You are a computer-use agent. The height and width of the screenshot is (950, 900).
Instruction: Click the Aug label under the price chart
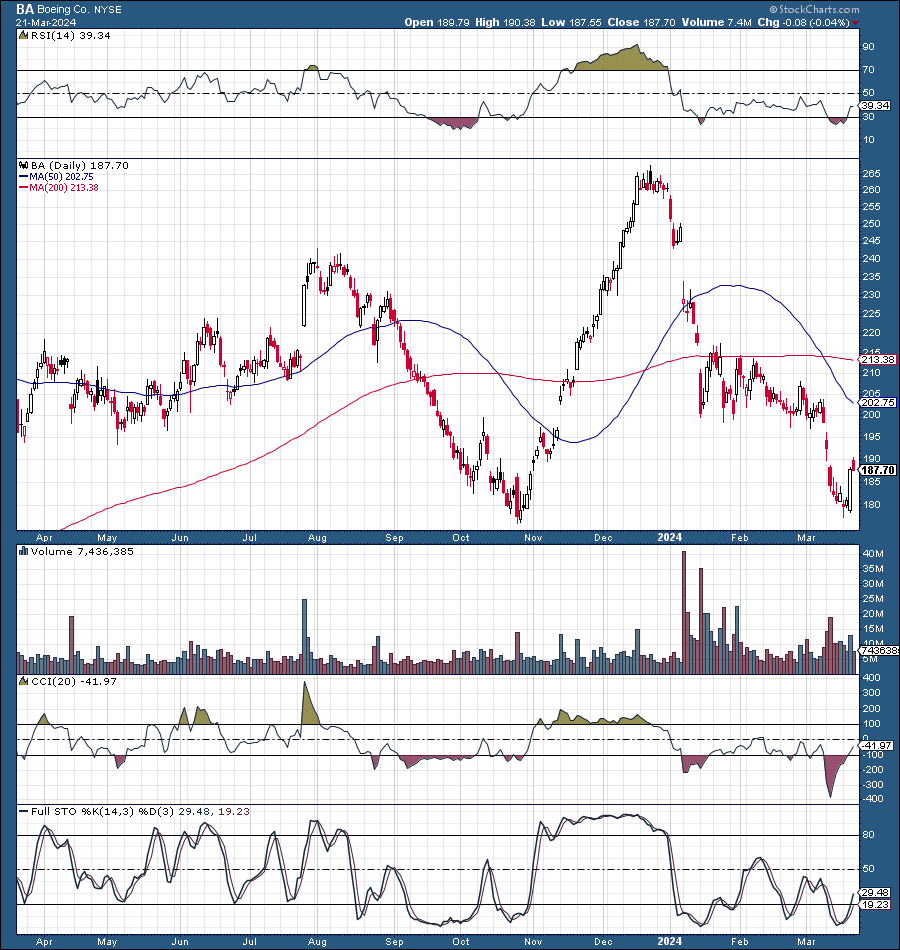coord(317,537)
